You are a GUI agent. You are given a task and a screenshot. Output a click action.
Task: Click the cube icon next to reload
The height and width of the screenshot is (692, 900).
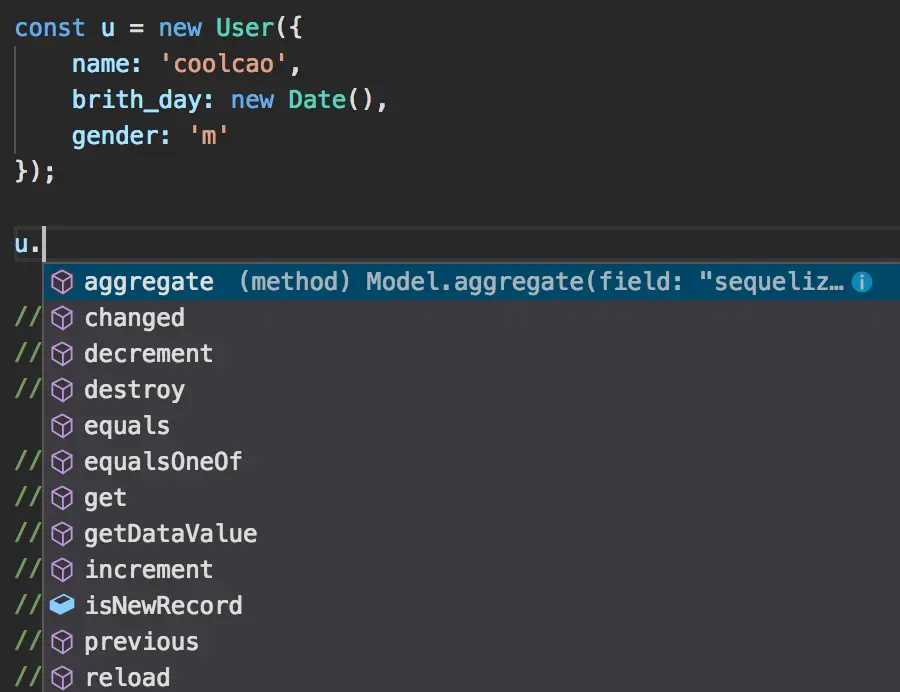tap(62, 678)
